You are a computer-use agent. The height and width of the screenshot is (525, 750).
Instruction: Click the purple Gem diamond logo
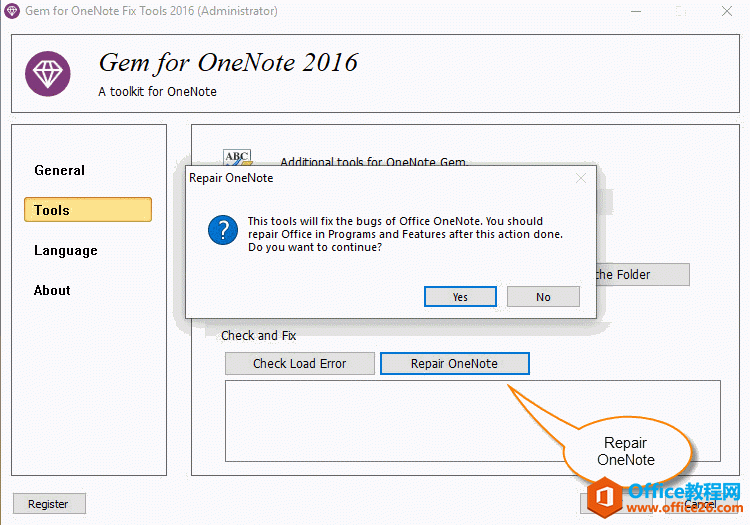(48, 74)
